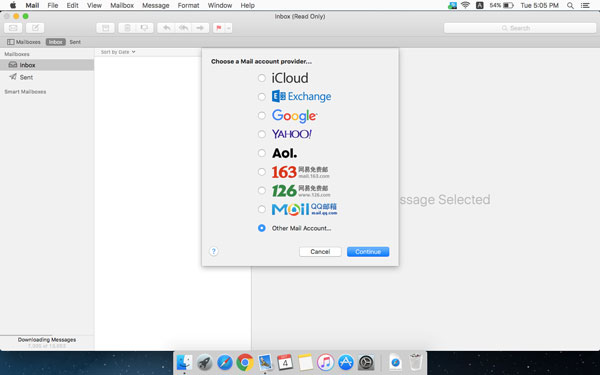Click the Forward arrow toolbar icon
This screenshot has height=375, width=600.
click(200, 28)
